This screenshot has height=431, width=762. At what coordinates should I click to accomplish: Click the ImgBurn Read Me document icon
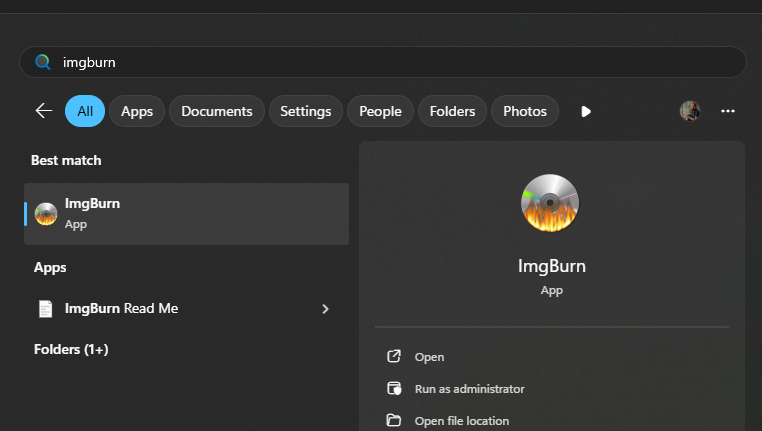(46, 309)
